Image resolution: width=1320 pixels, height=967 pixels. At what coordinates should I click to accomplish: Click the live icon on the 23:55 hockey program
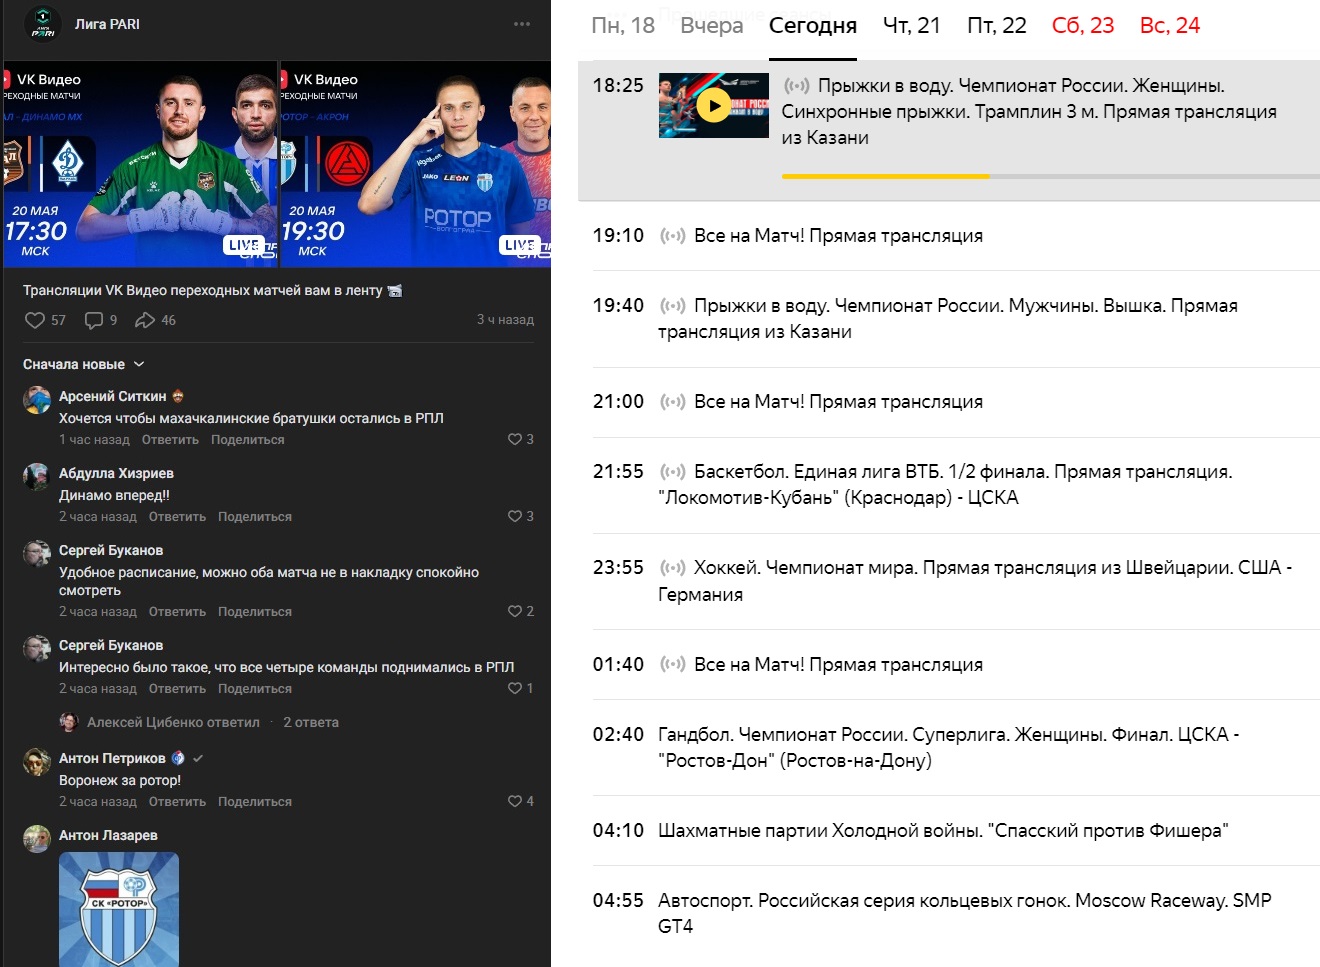pyautogui.click(x=673, y=568)
